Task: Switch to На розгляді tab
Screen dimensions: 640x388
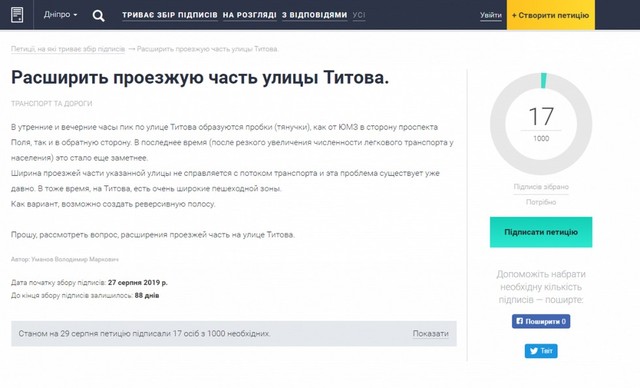Action: (x=249, y=15)
